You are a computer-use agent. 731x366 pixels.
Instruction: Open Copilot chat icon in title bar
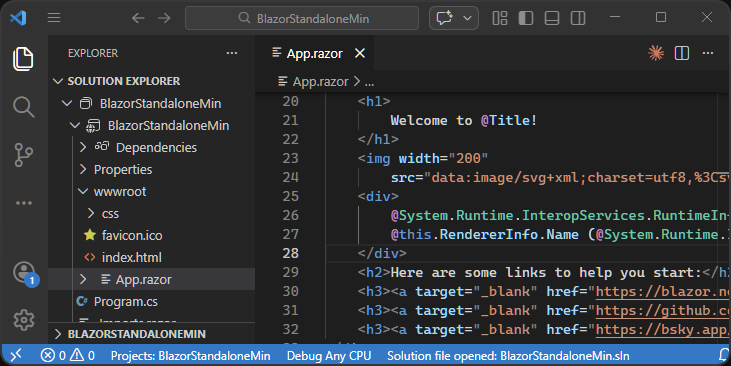click(444, 18)
